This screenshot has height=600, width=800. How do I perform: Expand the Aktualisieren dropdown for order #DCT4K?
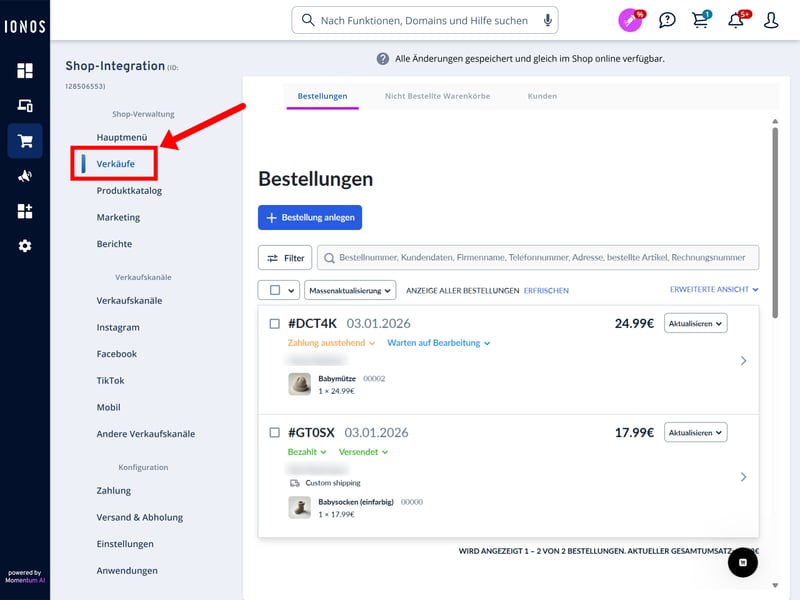(x=695, y=323)
